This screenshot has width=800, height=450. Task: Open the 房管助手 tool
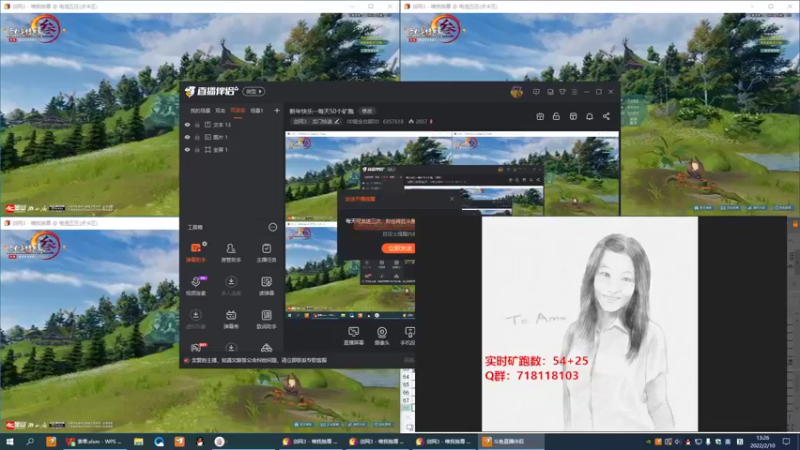click(231, 252)
